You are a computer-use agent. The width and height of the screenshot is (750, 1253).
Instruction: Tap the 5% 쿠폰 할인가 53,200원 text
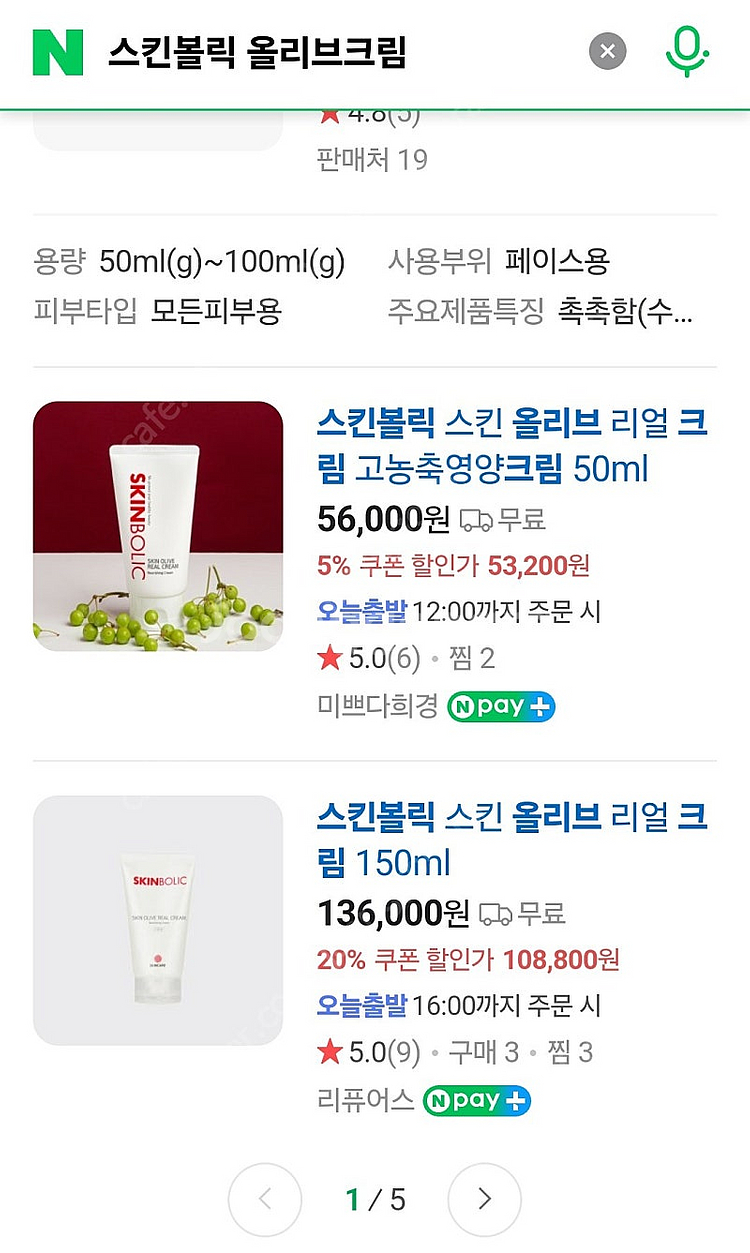pos(453,566)
